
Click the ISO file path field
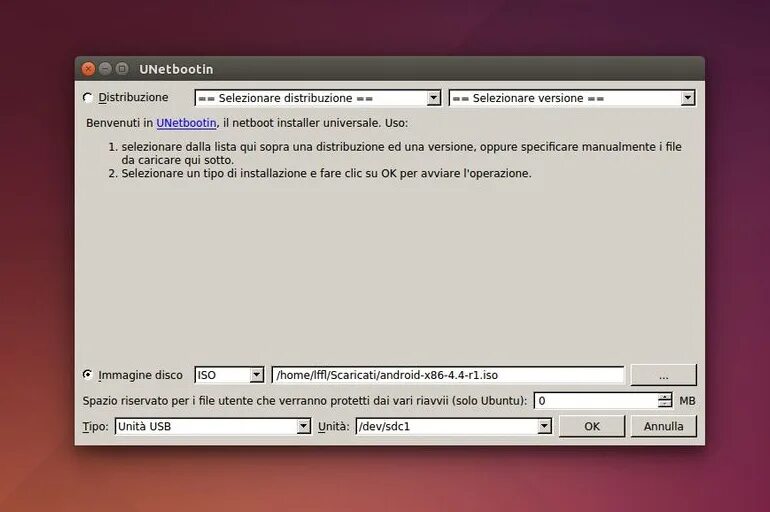[448, 375]
